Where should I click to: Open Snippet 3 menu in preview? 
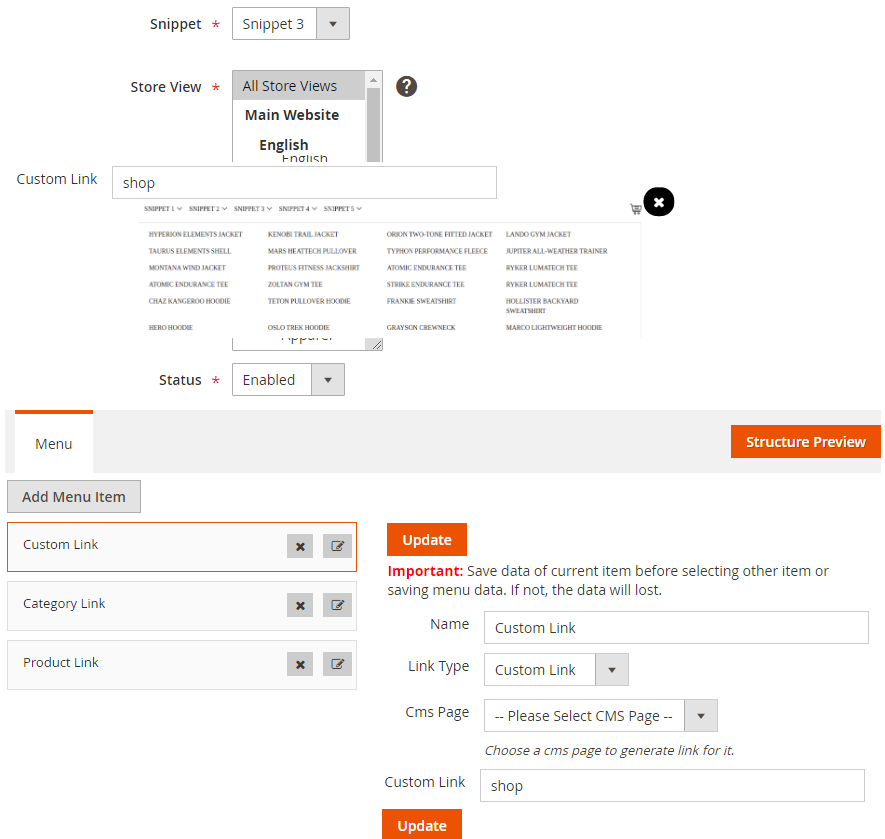tap(249, 209)
